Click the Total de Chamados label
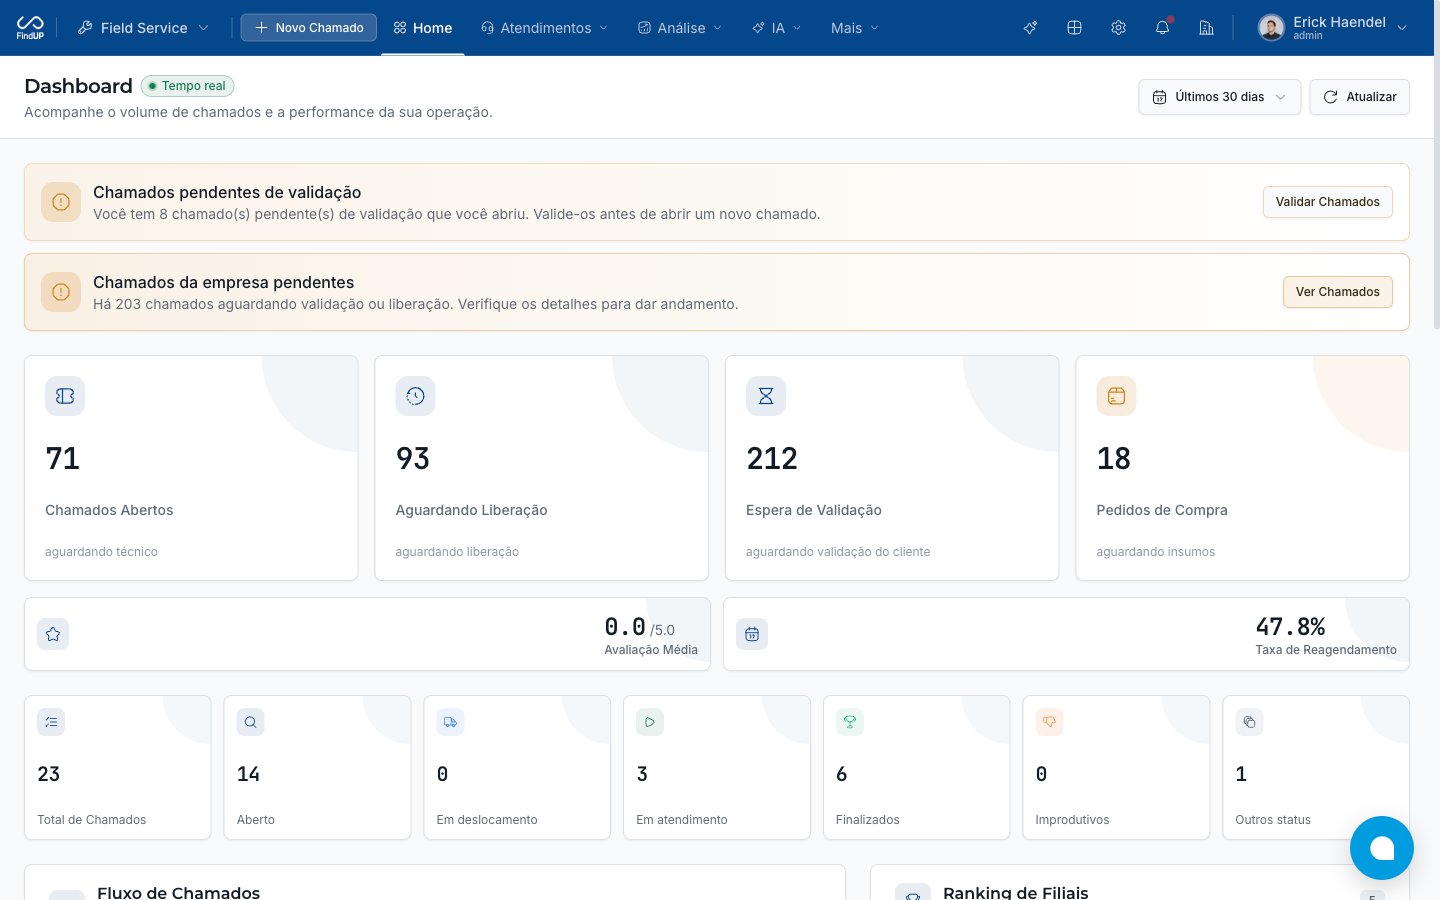 pos(91,820)
